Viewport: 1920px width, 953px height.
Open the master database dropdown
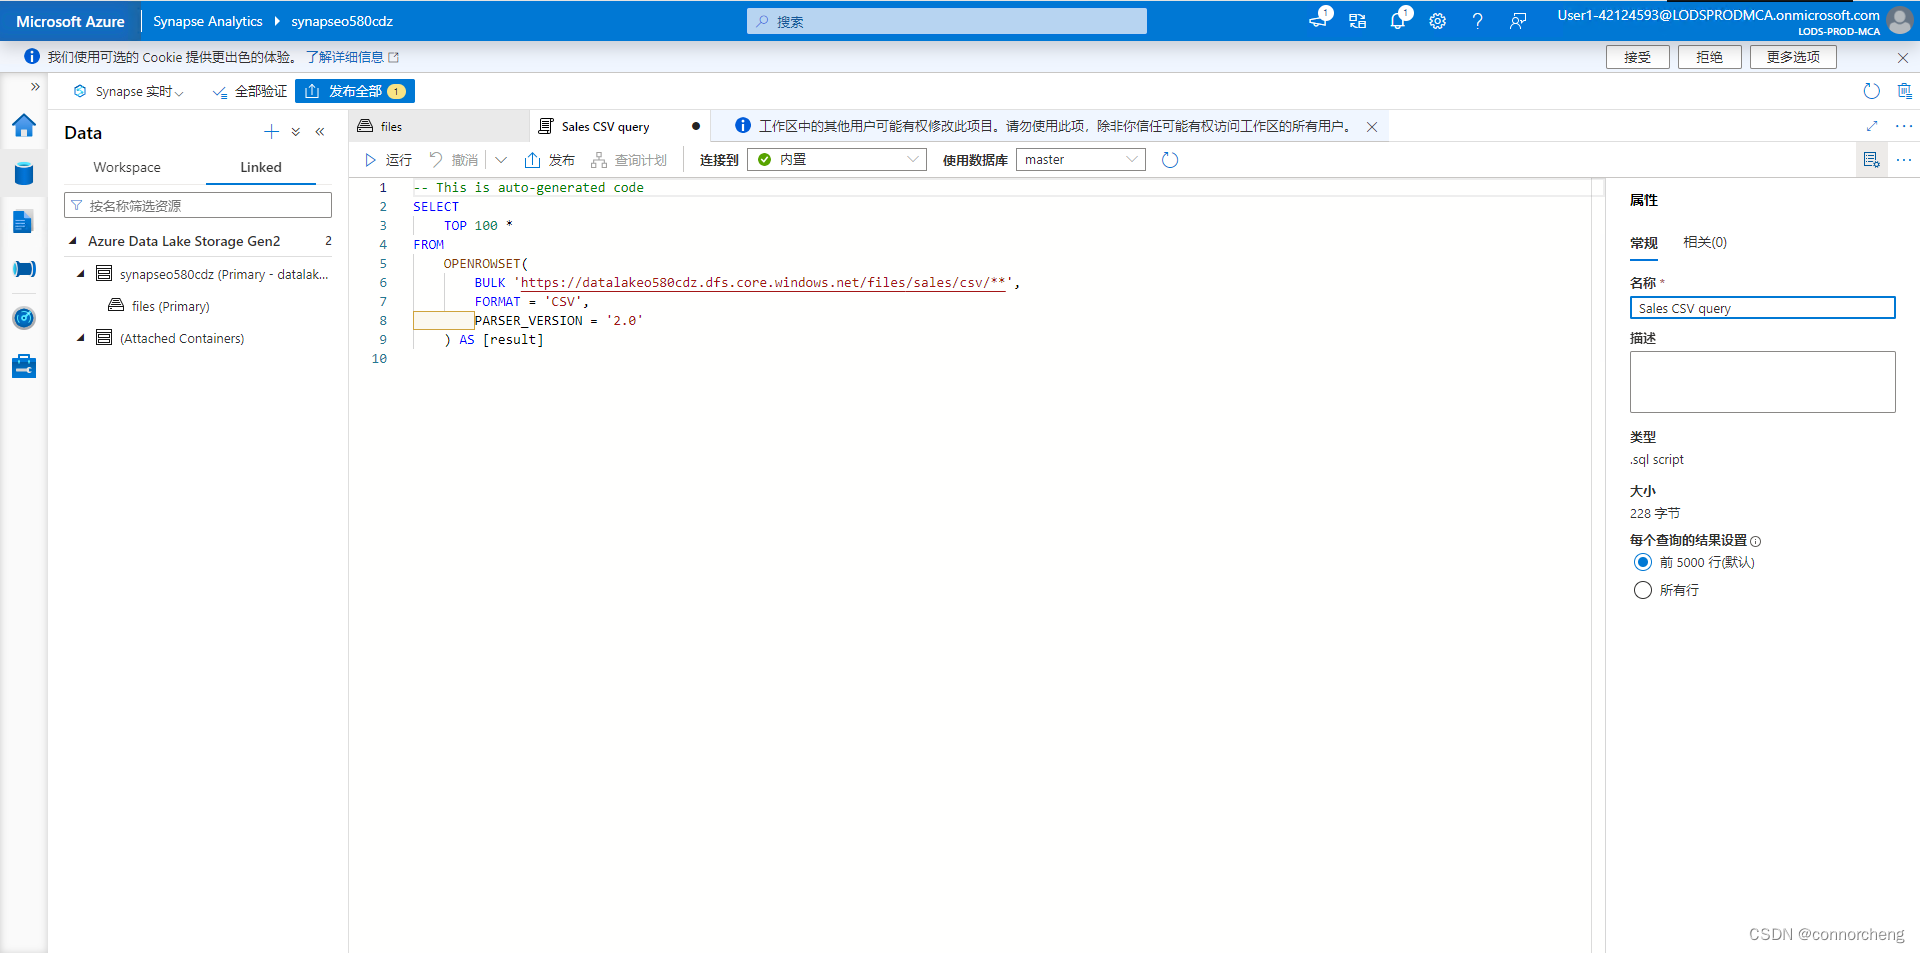pyautogui.click(x=1080, y=160)
